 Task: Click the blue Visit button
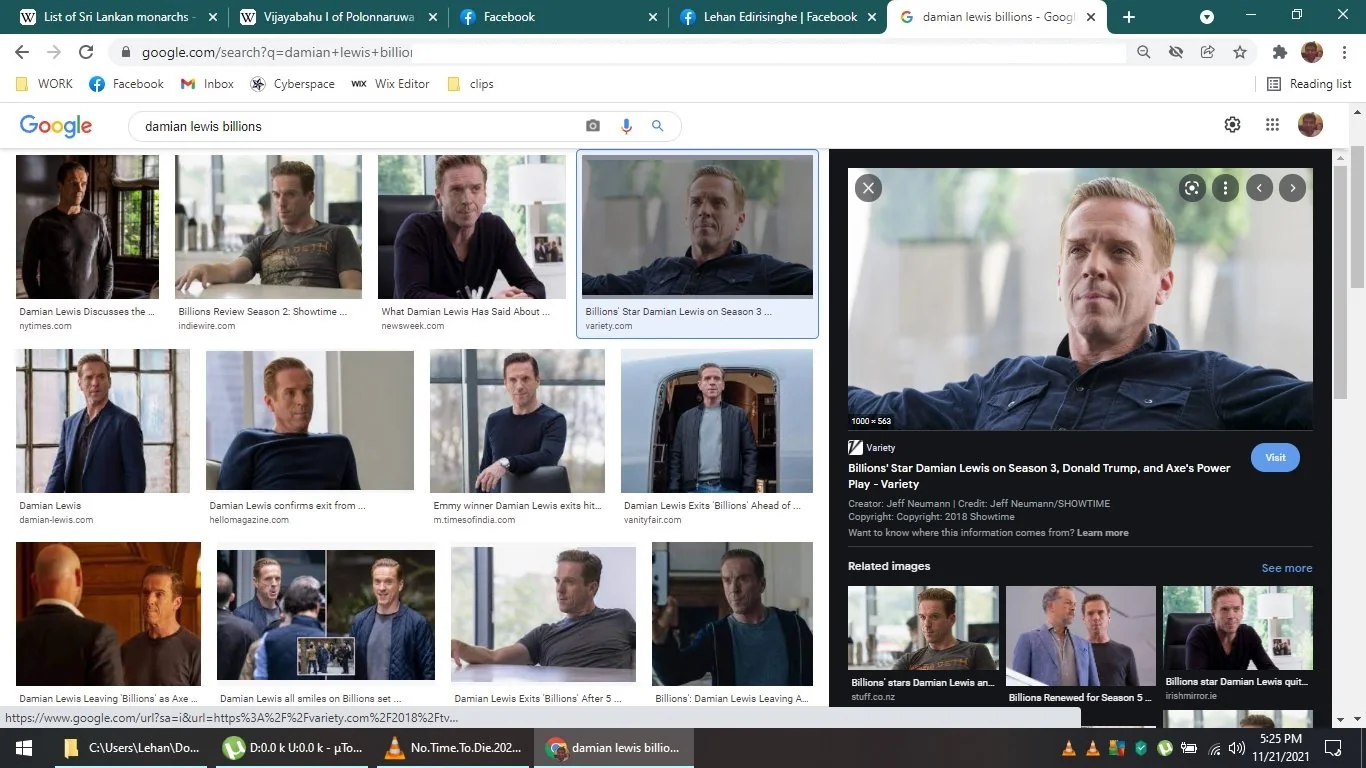pos(1275,457)
